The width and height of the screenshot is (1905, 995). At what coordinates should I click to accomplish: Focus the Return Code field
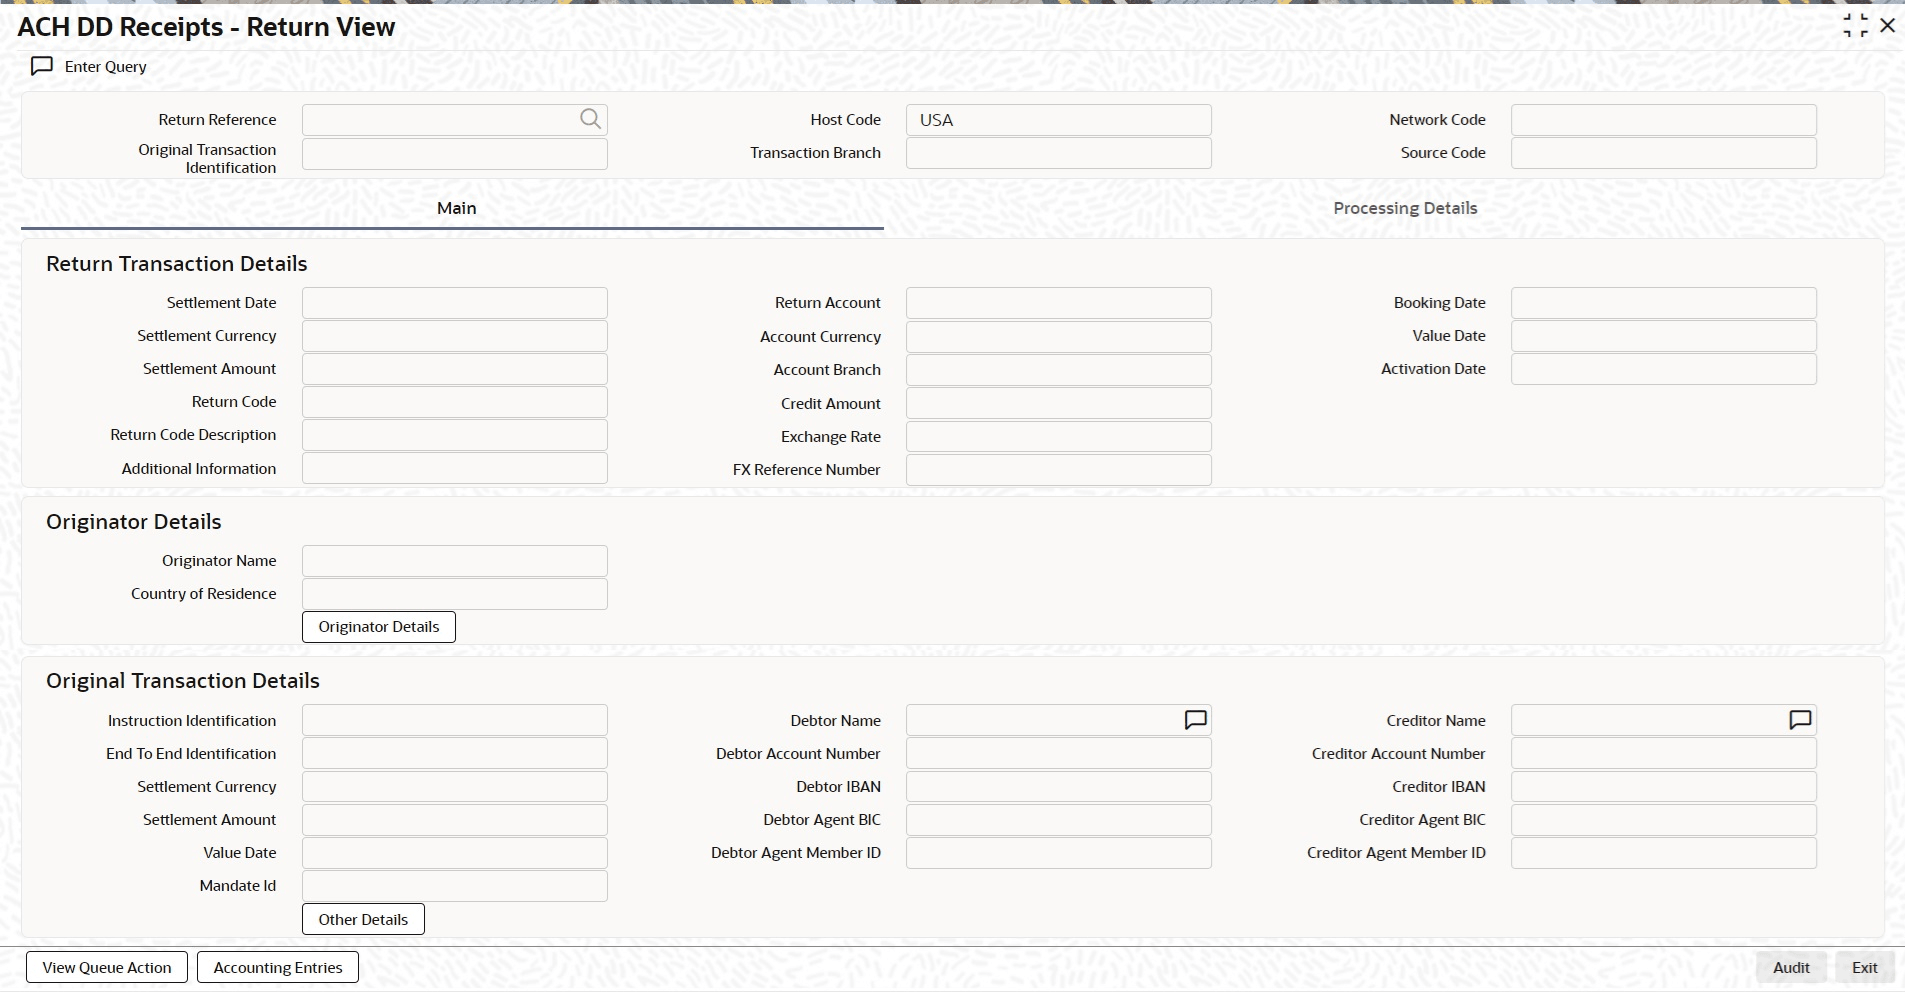(x=455, y=402)
